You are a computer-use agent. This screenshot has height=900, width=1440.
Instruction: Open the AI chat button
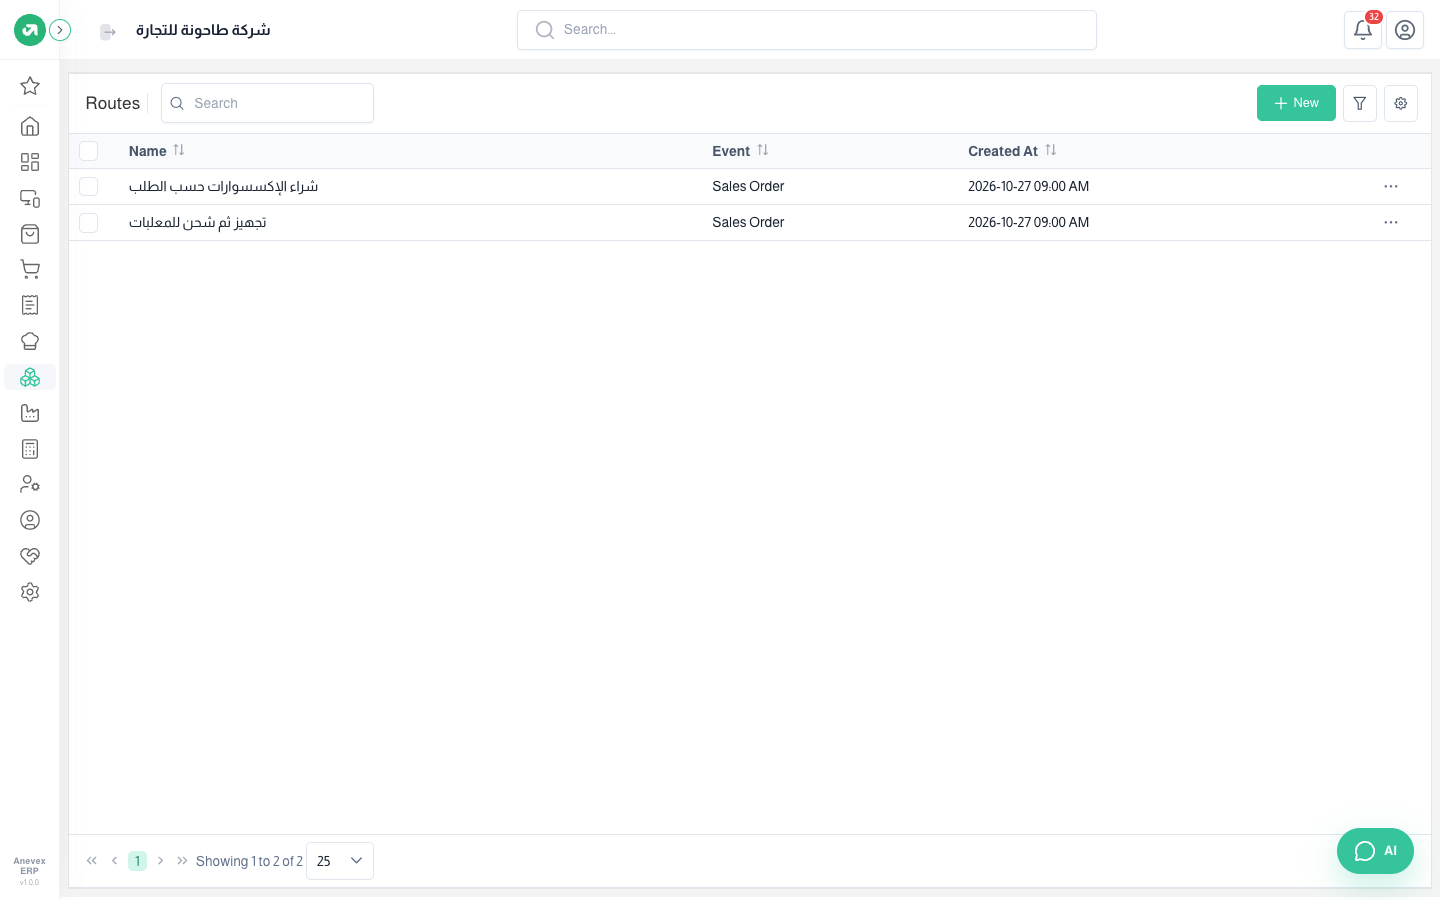click(x=1375, y=851)
